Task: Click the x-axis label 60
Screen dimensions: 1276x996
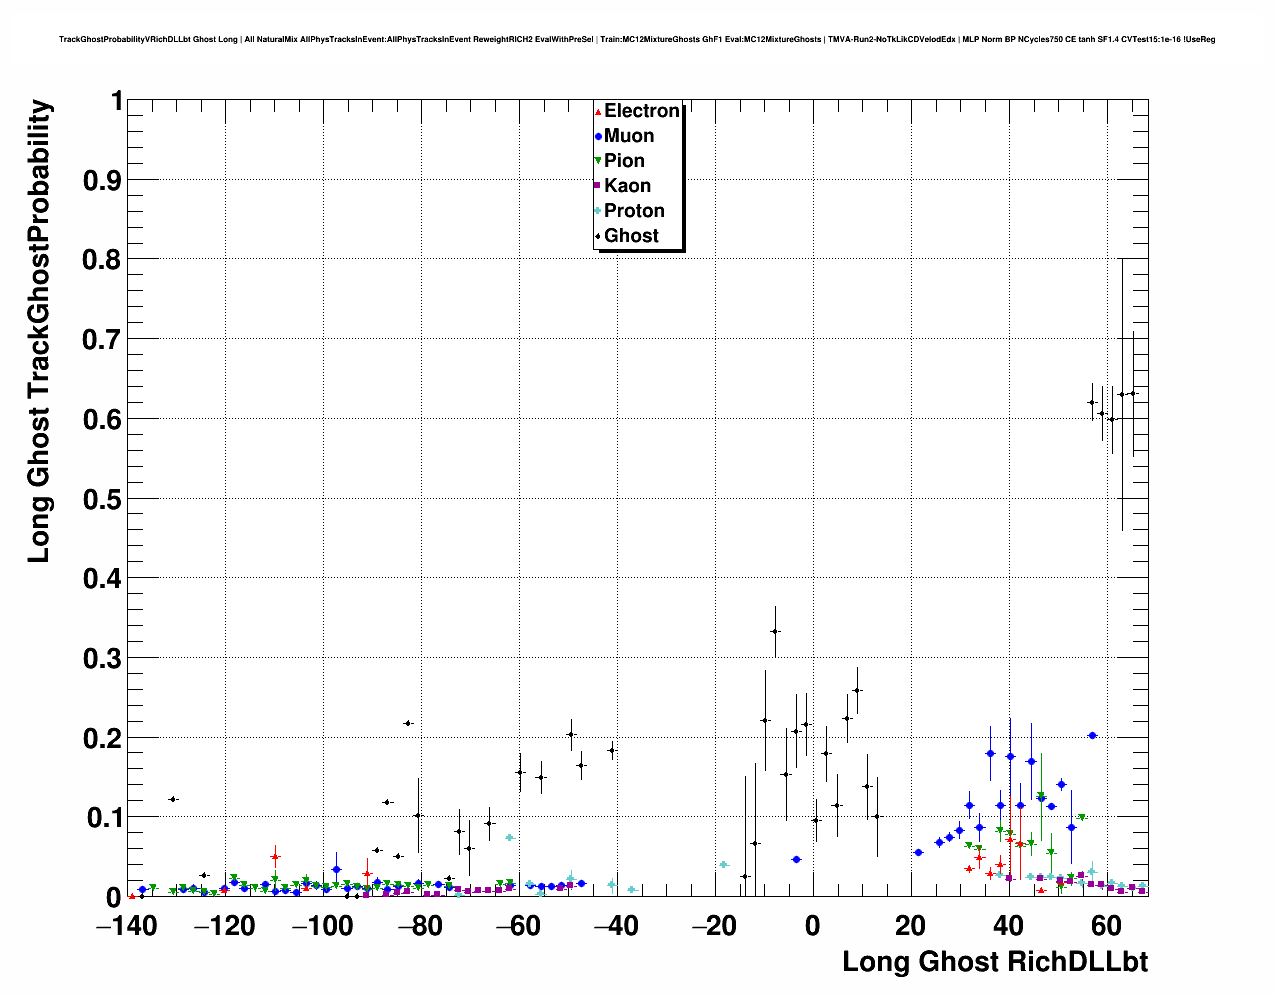Action: tap(1107, 927)
